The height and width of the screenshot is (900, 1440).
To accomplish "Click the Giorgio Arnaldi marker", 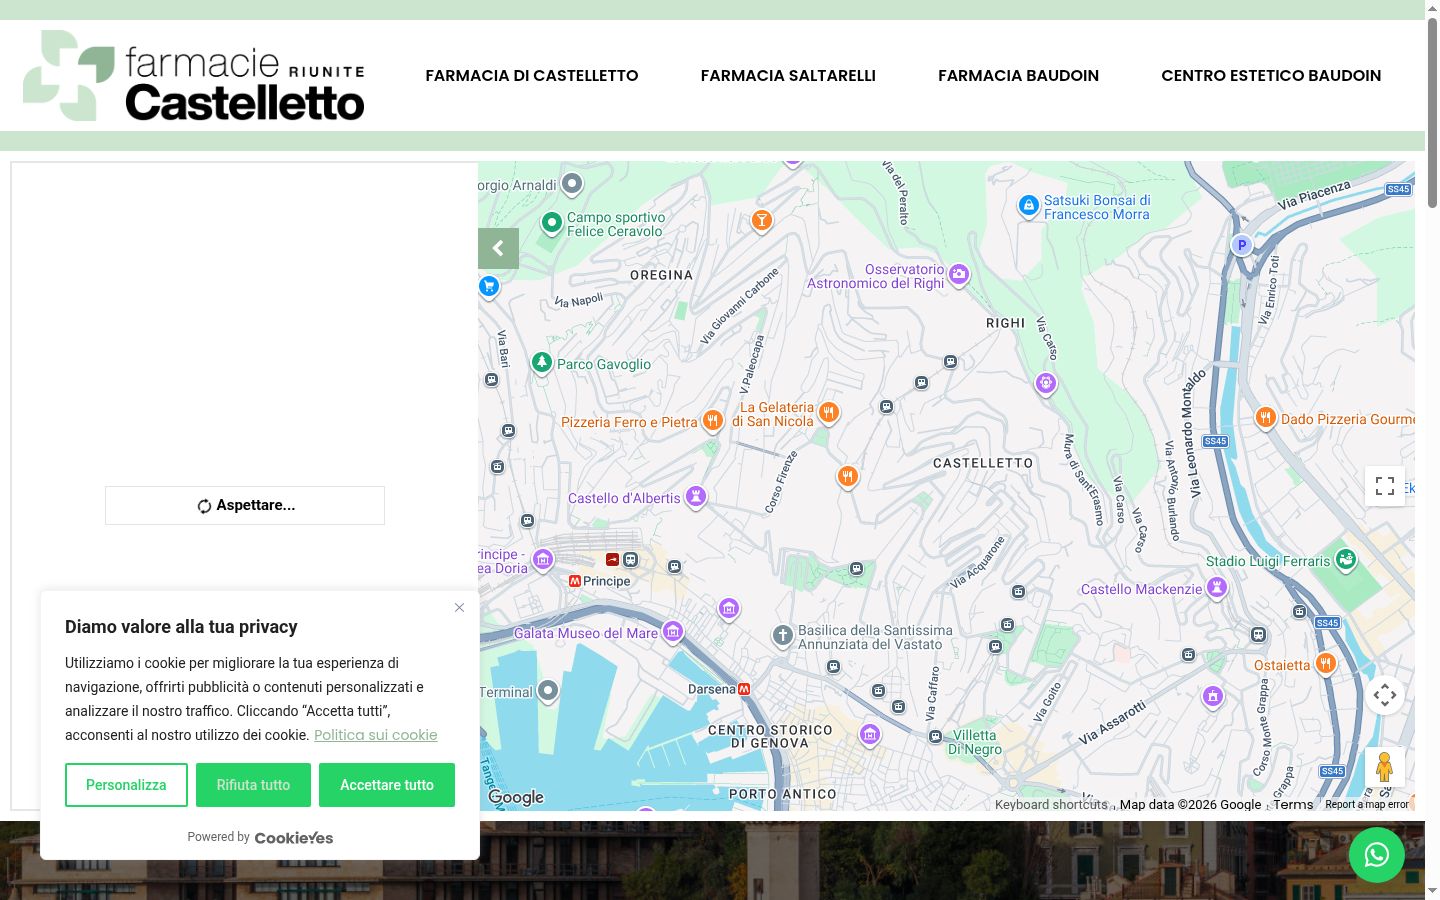I will pyautogui.click(x=572, y=183).
